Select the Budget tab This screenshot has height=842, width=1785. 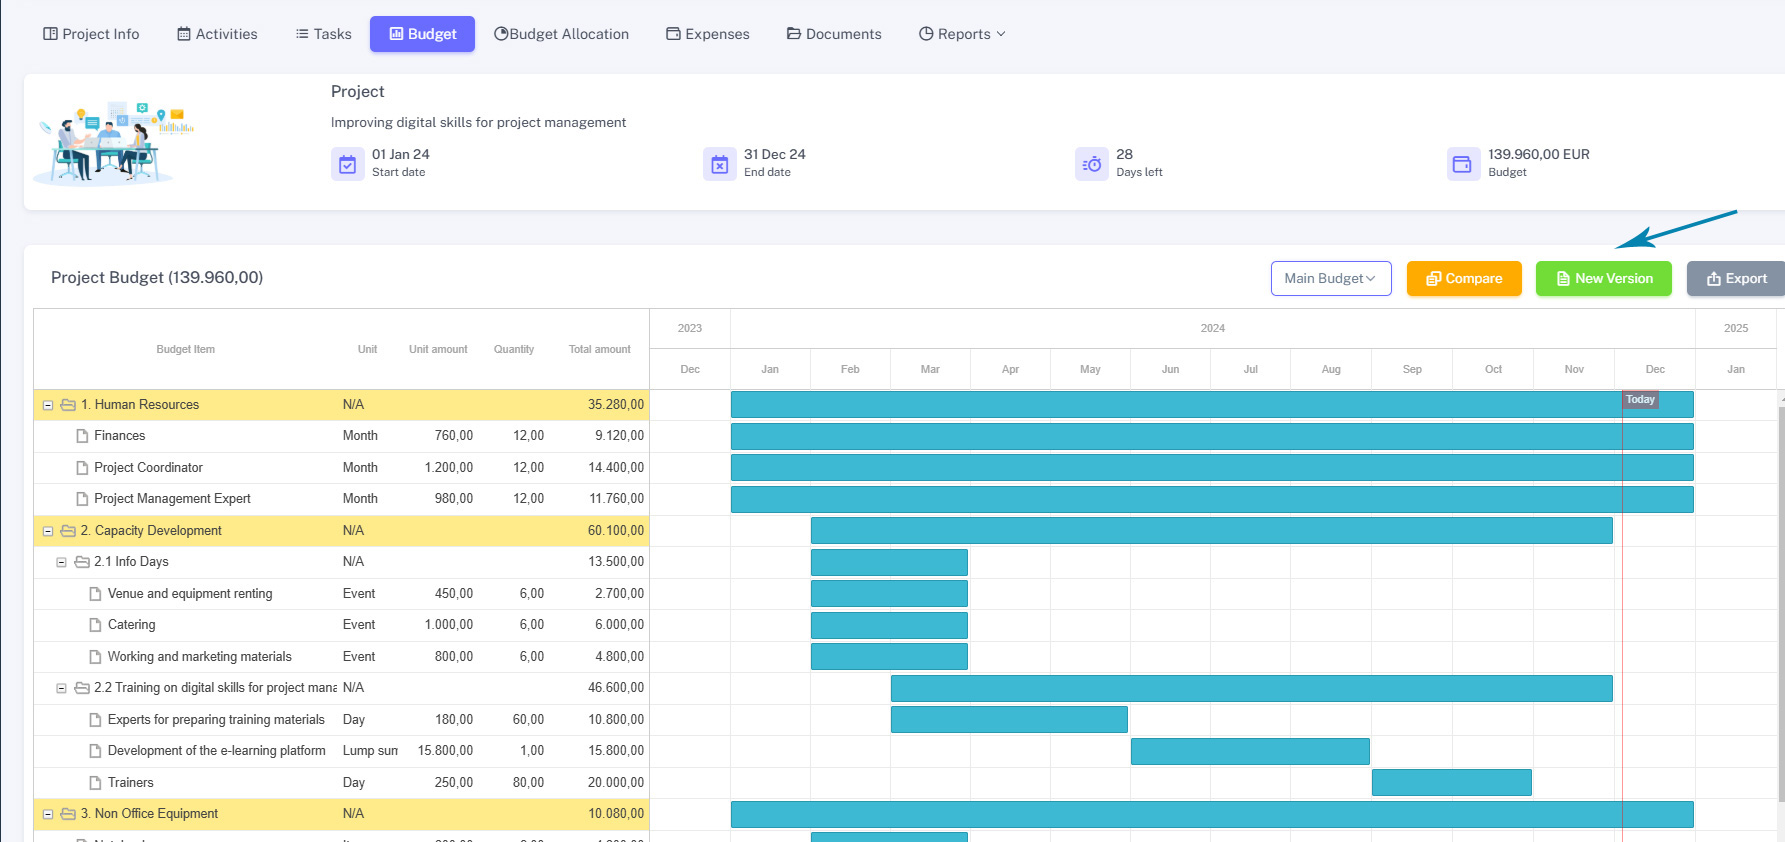click(x=422, y=34)
